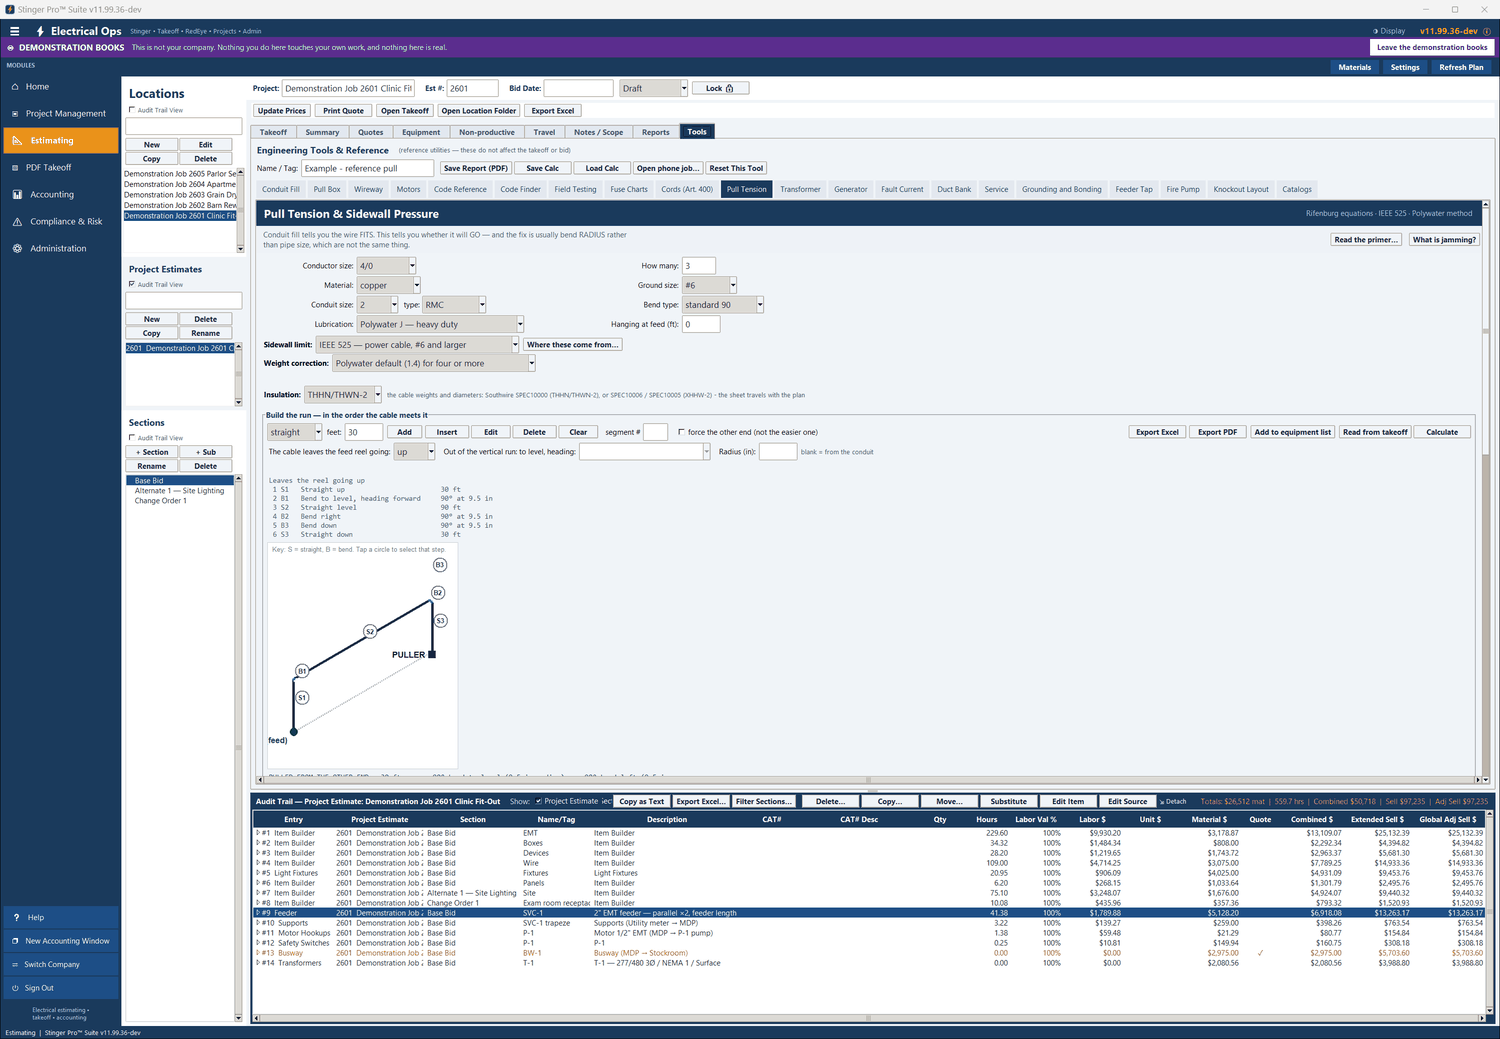Image resolution: width=1500 pixels, height=1039 pixels.
Task: Click the Help question mark icon
Action: [x=16, y=917]
